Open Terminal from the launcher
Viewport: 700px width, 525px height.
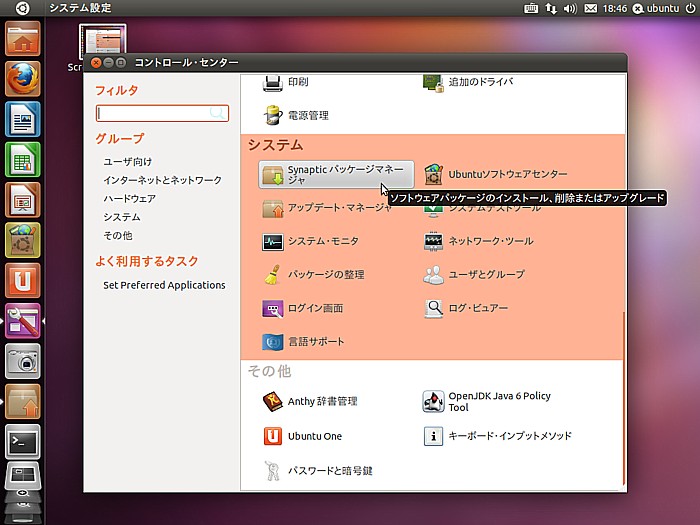[22, 442]
